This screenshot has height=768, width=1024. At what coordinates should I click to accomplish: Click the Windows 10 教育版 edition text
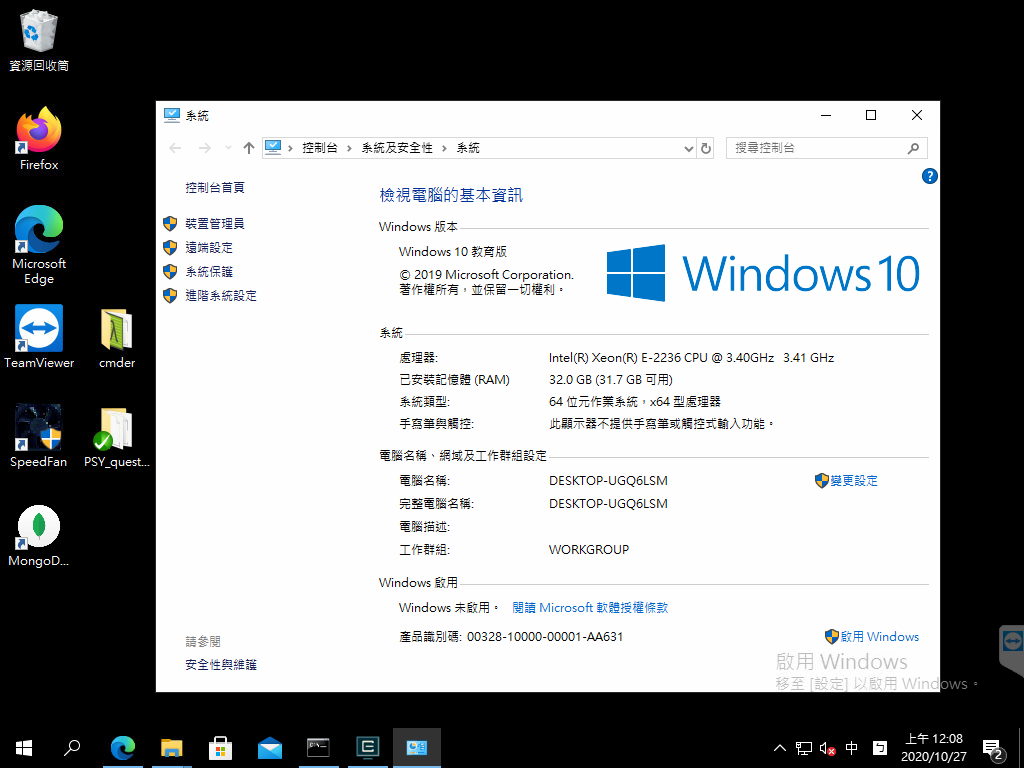coord(453,251)
